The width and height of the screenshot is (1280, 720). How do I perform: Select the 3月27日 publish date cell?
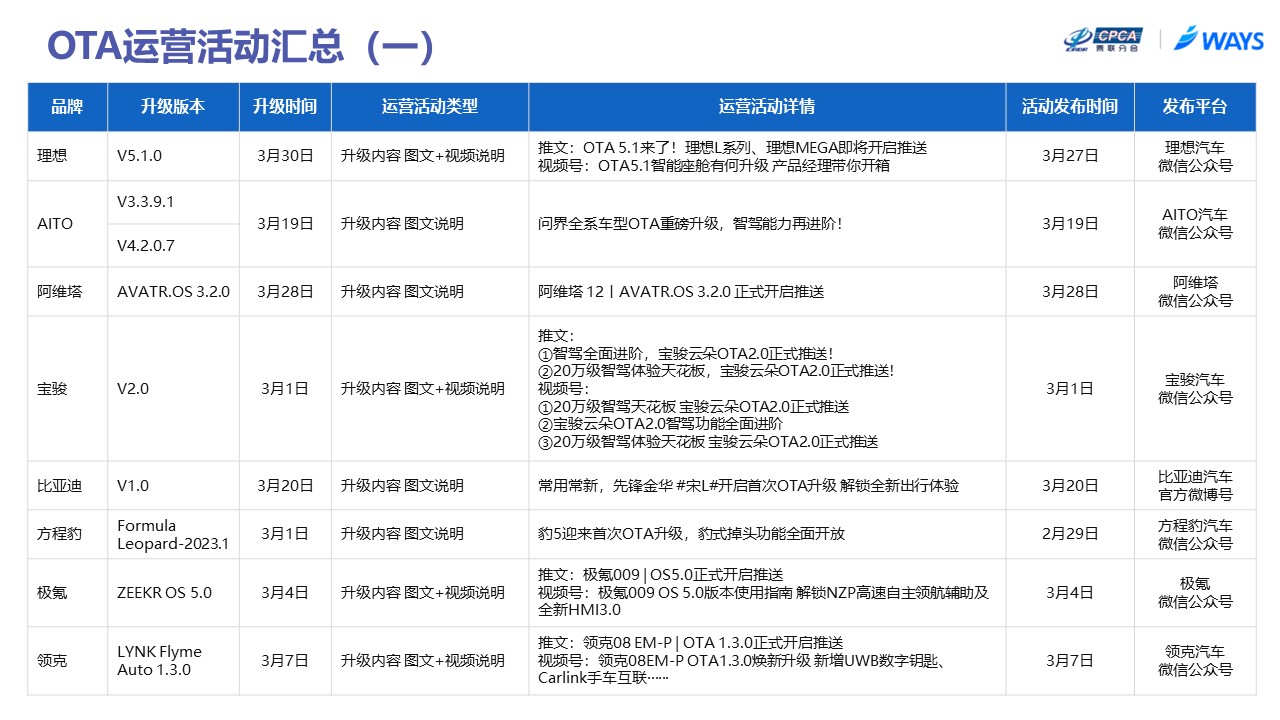(1070, 156)
